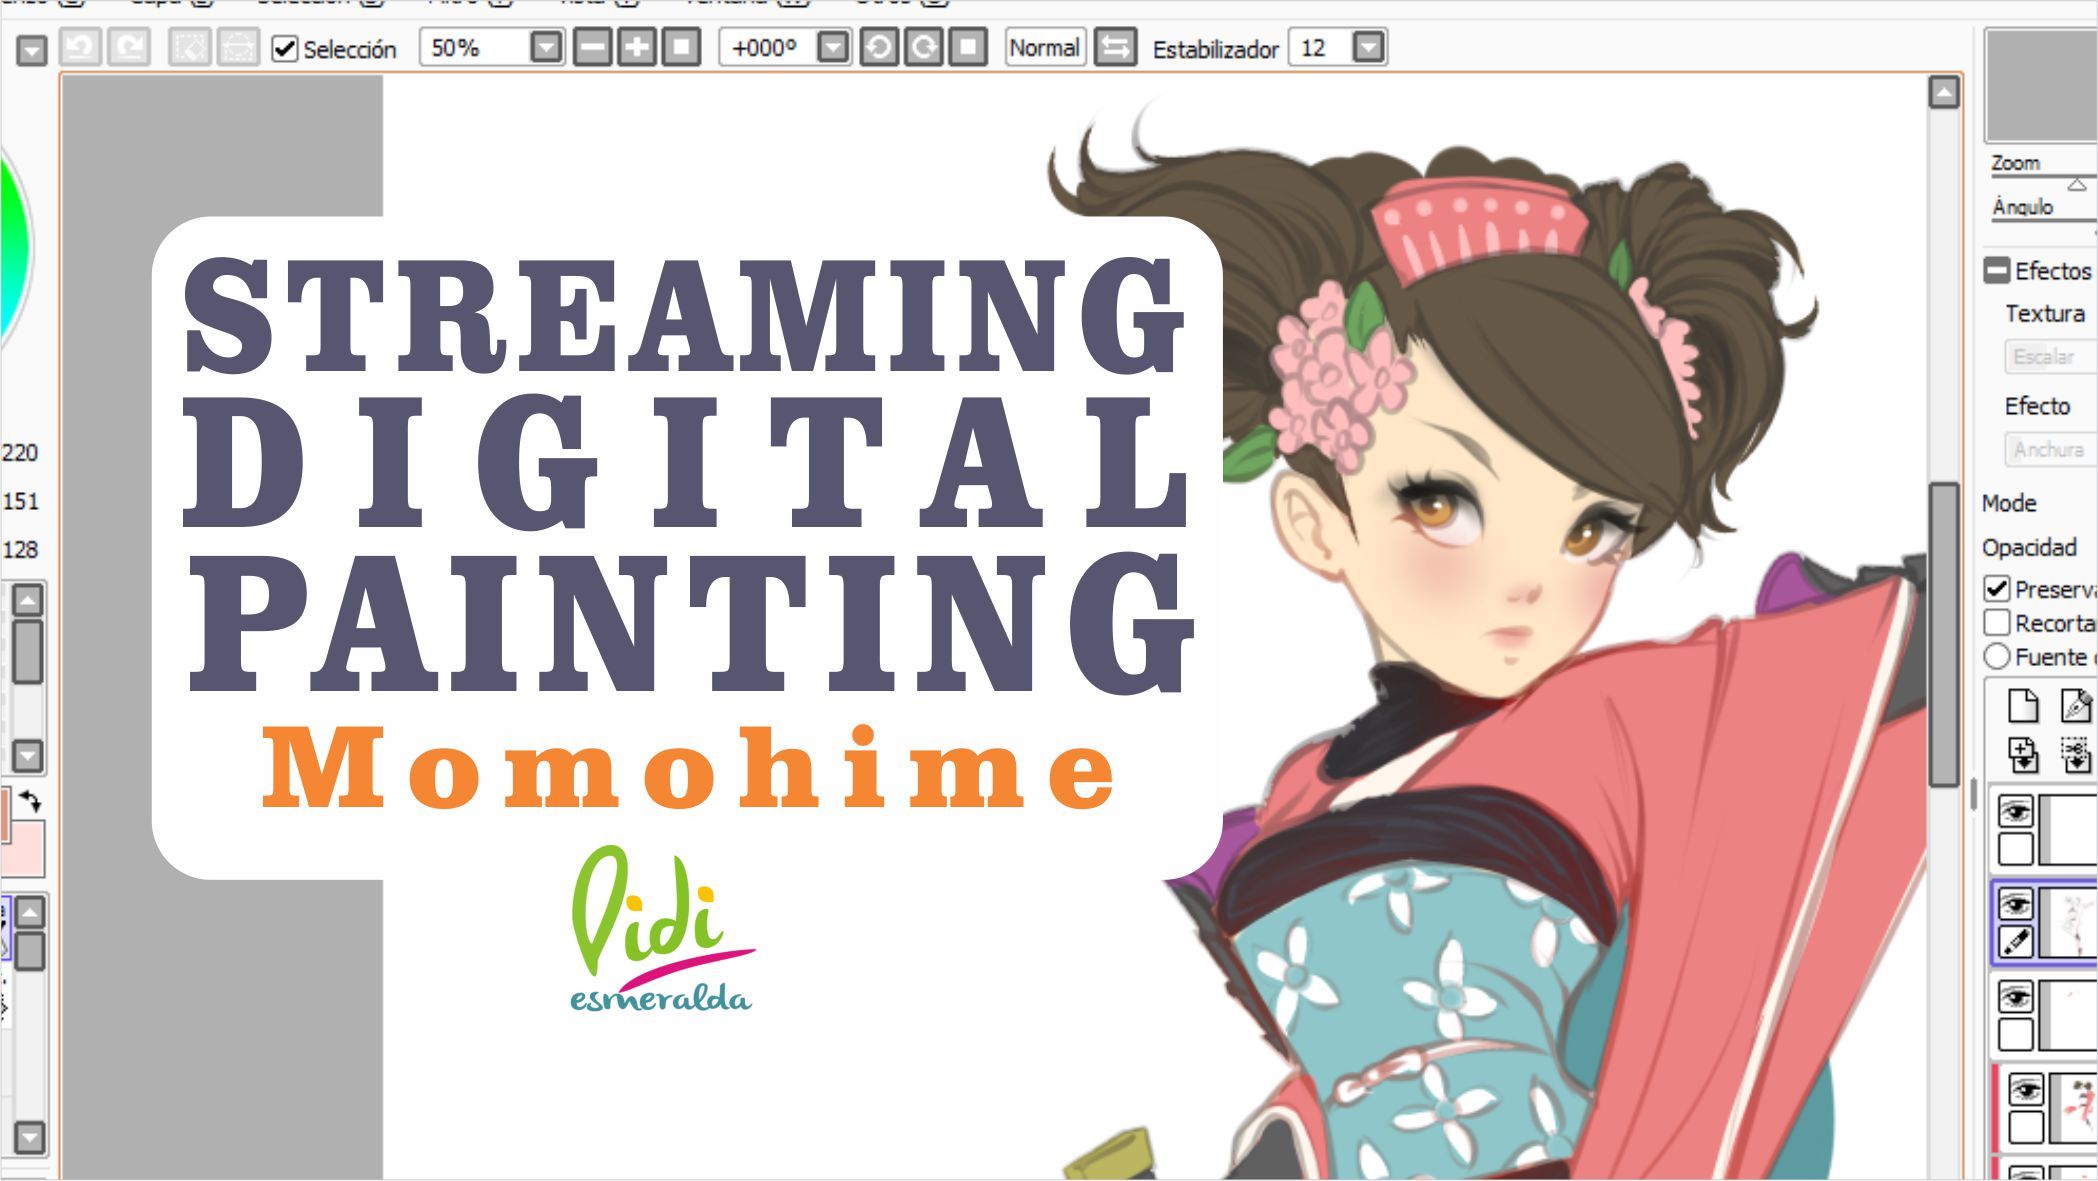Rotate canvas counter-clockwise icon

[x=879, y=47]
